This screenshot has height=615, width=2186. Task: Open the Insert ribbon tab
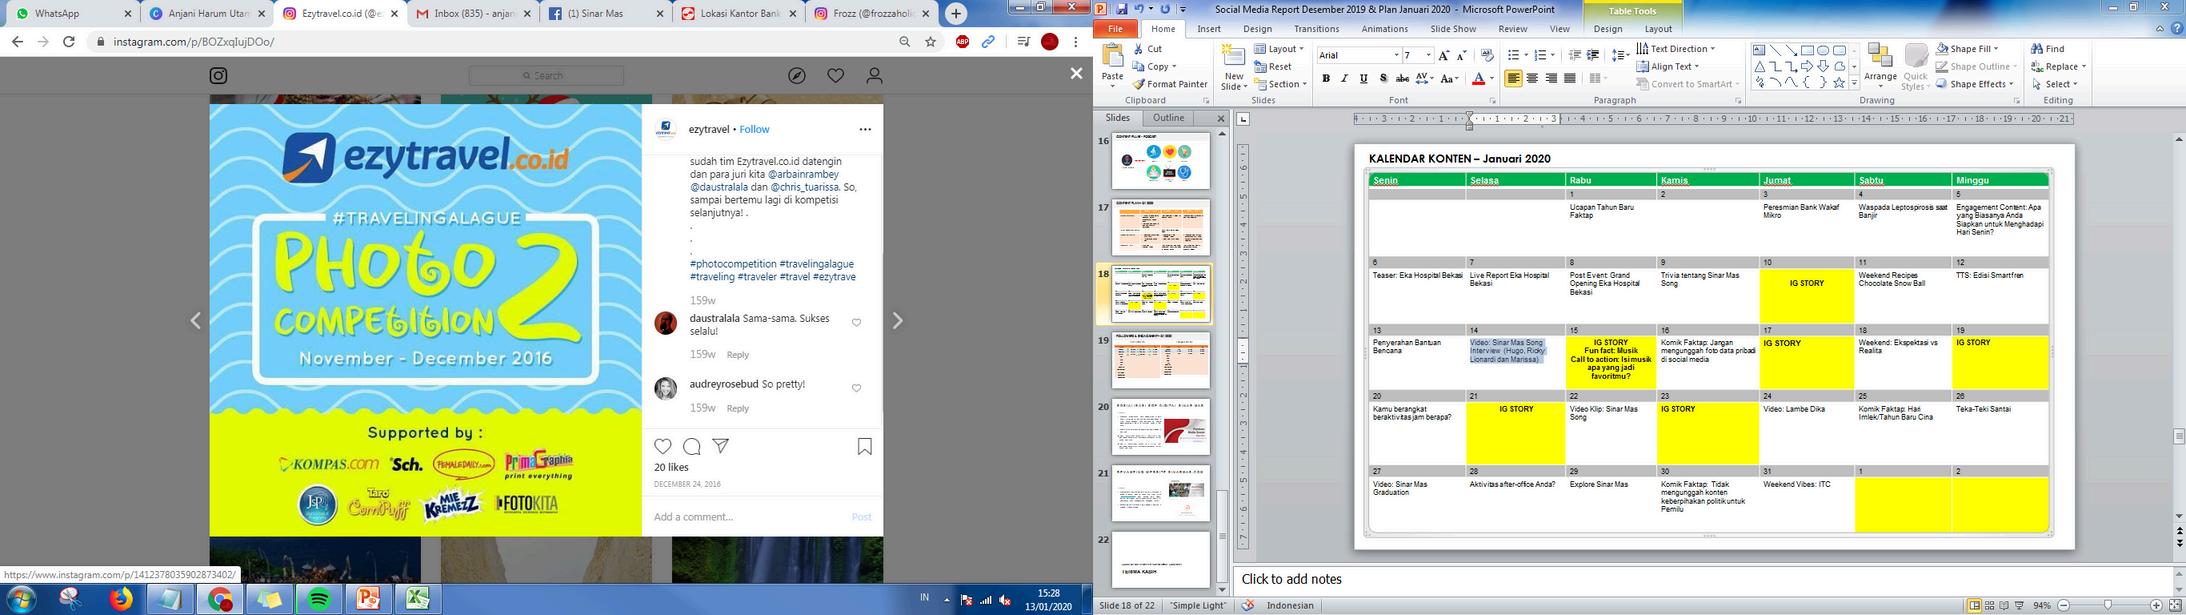(x=1209, y=29)
